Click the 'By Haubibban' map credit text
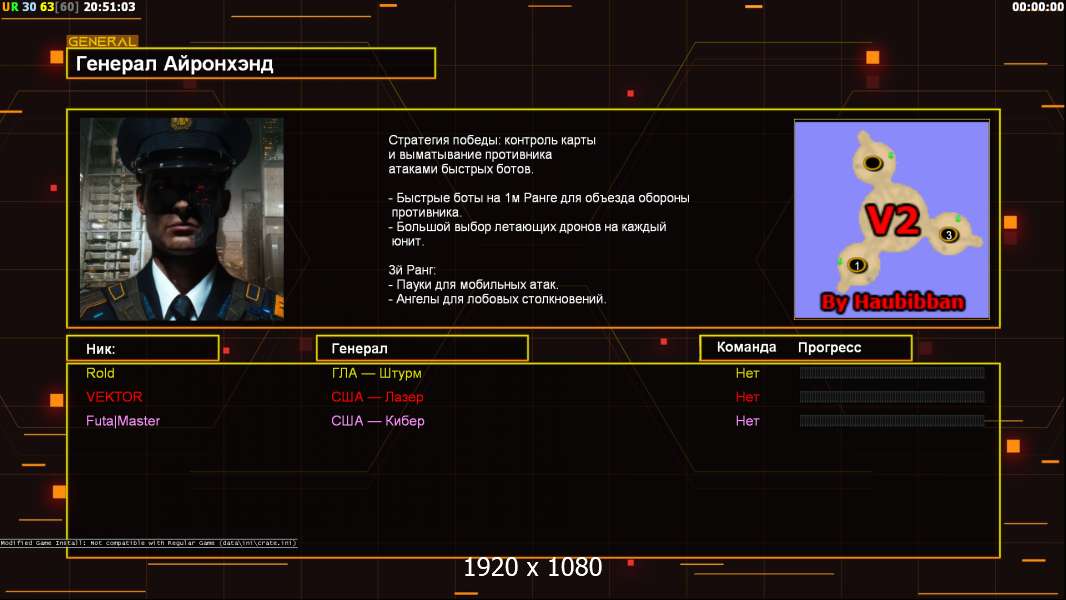This screenshot has width=1066, height=600. click(x=893, y=302)
